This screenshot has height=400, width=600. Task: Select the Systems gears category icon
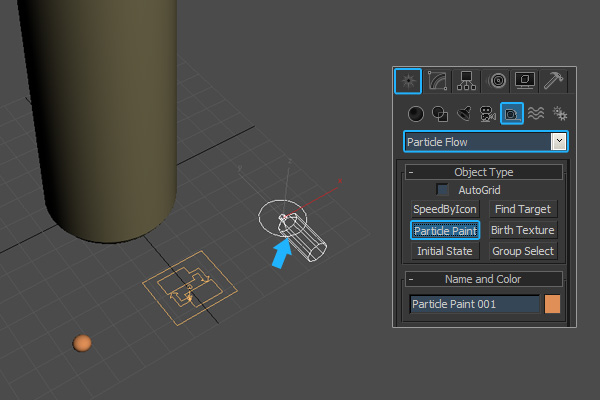[559, 114]
